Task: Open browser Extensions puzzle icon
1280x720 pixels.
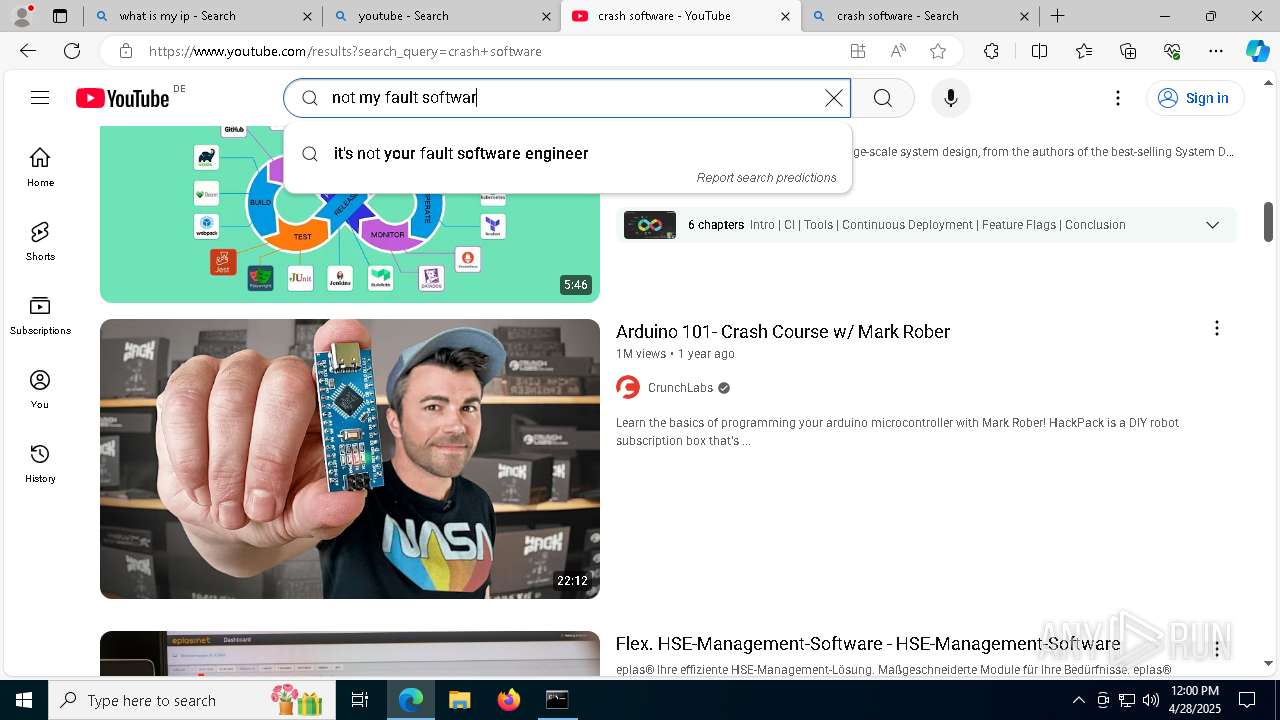Action: 991,51
